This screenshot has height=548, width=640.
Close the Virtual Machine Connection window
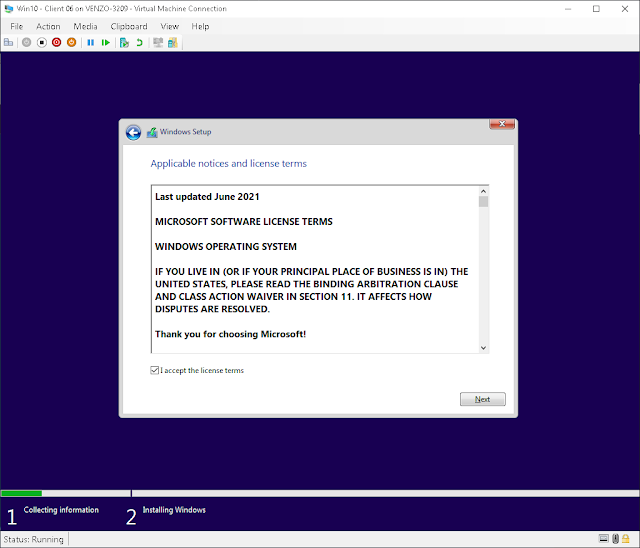coord(625,9)
